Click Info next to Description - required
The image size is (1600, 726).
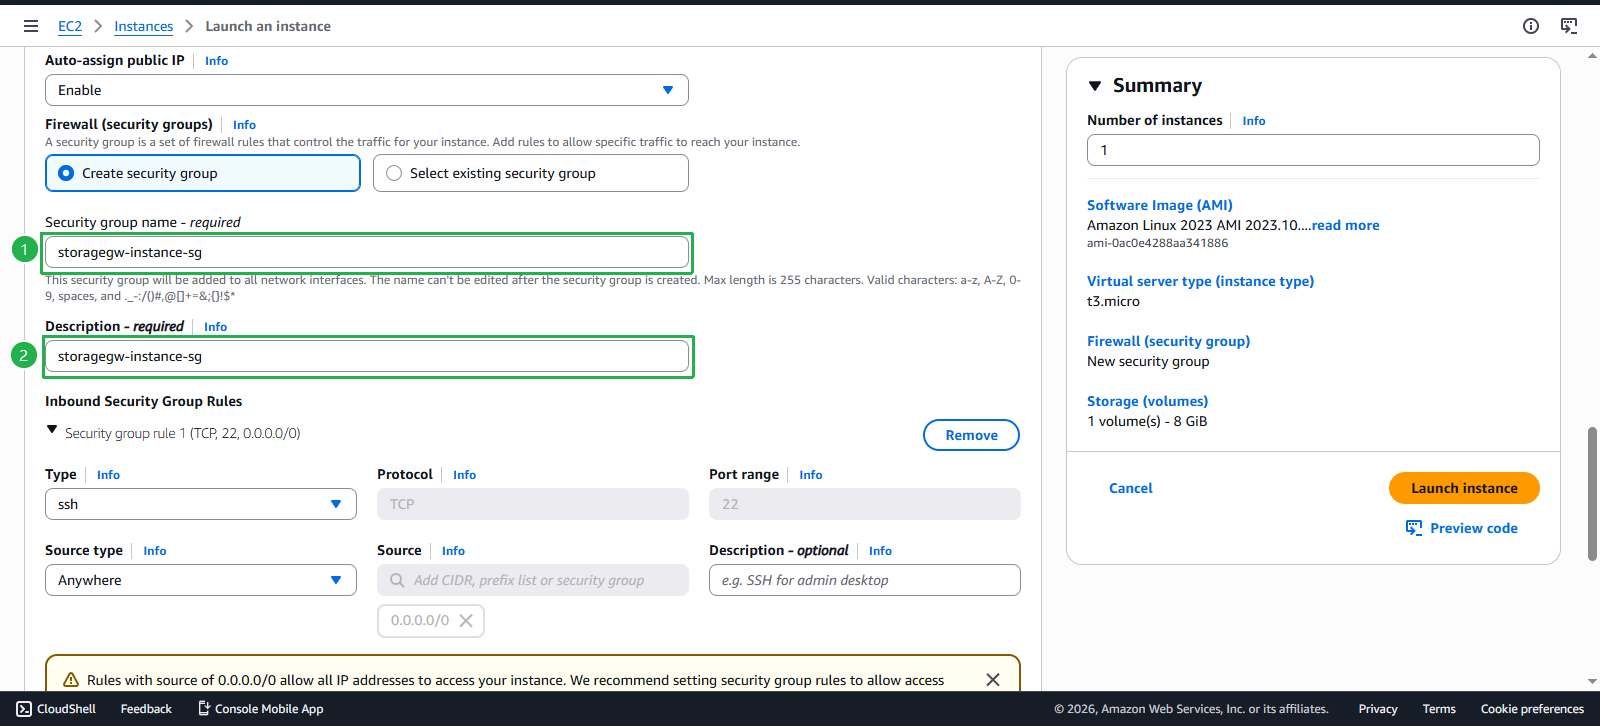pos(215,327)
